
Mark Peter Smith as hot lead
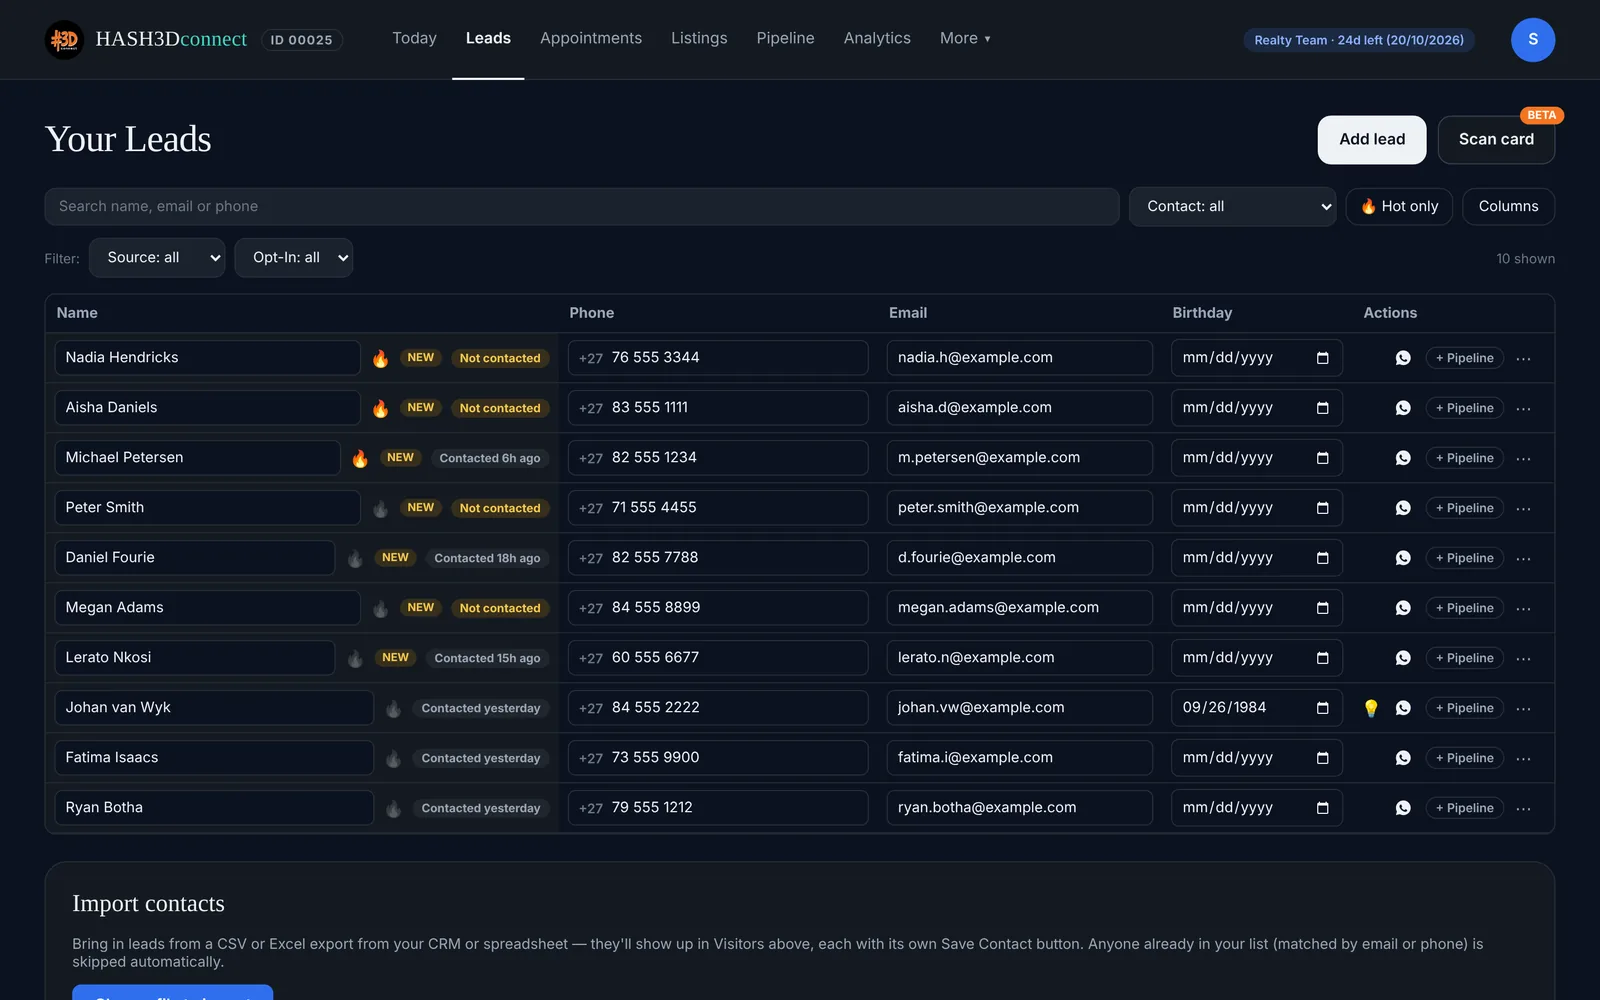click(380, 508)
